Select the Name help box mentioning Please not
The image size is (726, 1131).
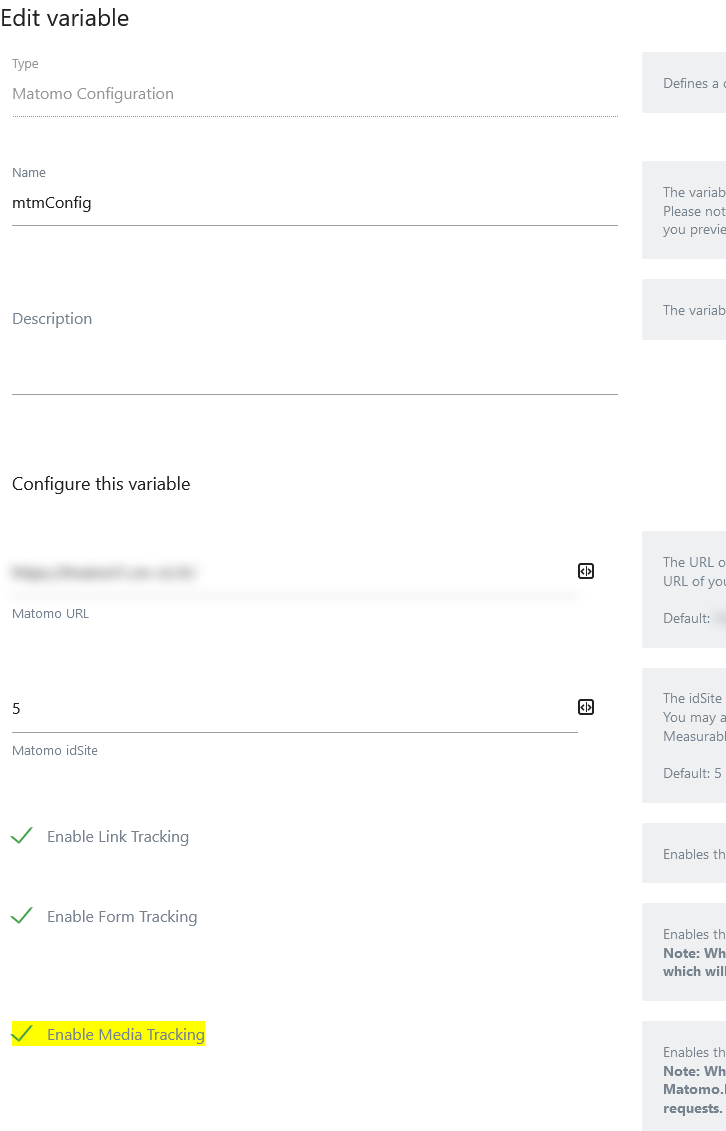tap(683, 211)
